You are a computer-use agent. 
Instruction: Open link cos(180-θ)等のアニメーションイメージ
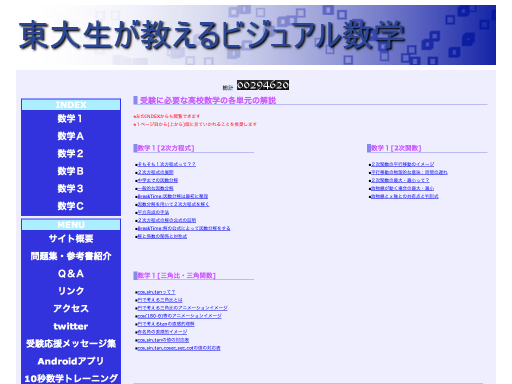(179, 316)
